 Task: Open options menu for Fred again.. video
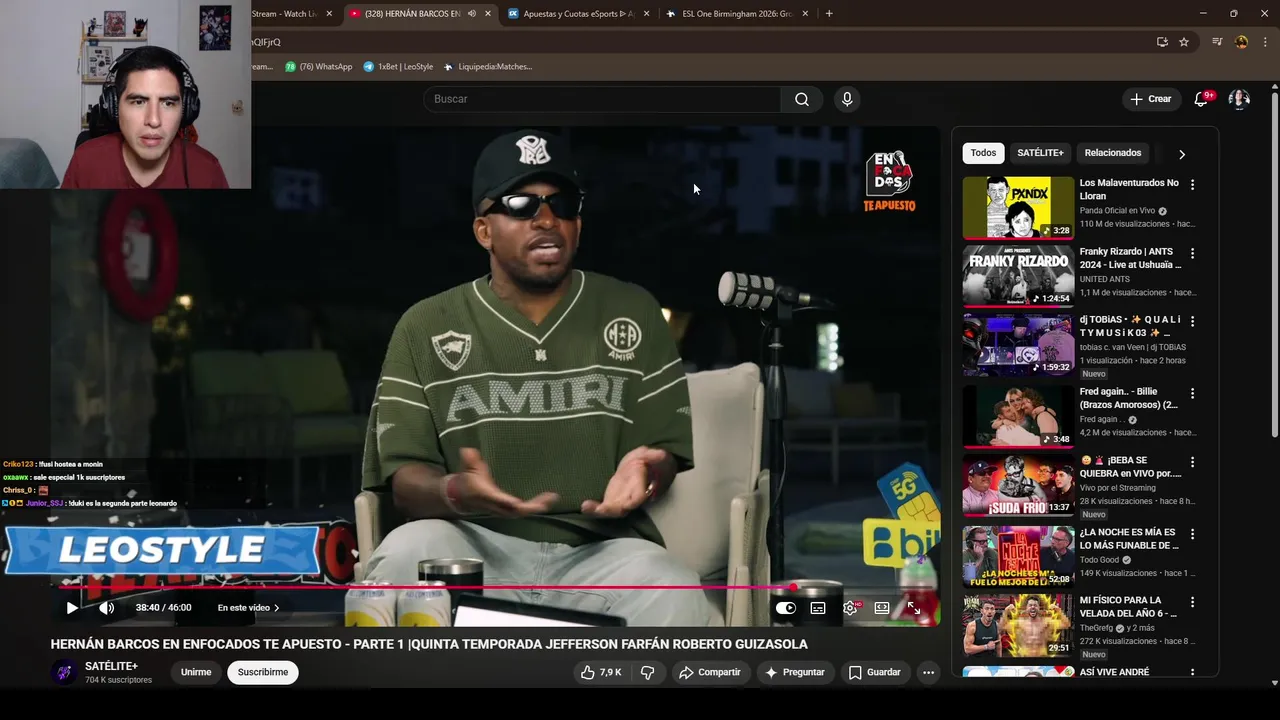(x=1192, y=394)
